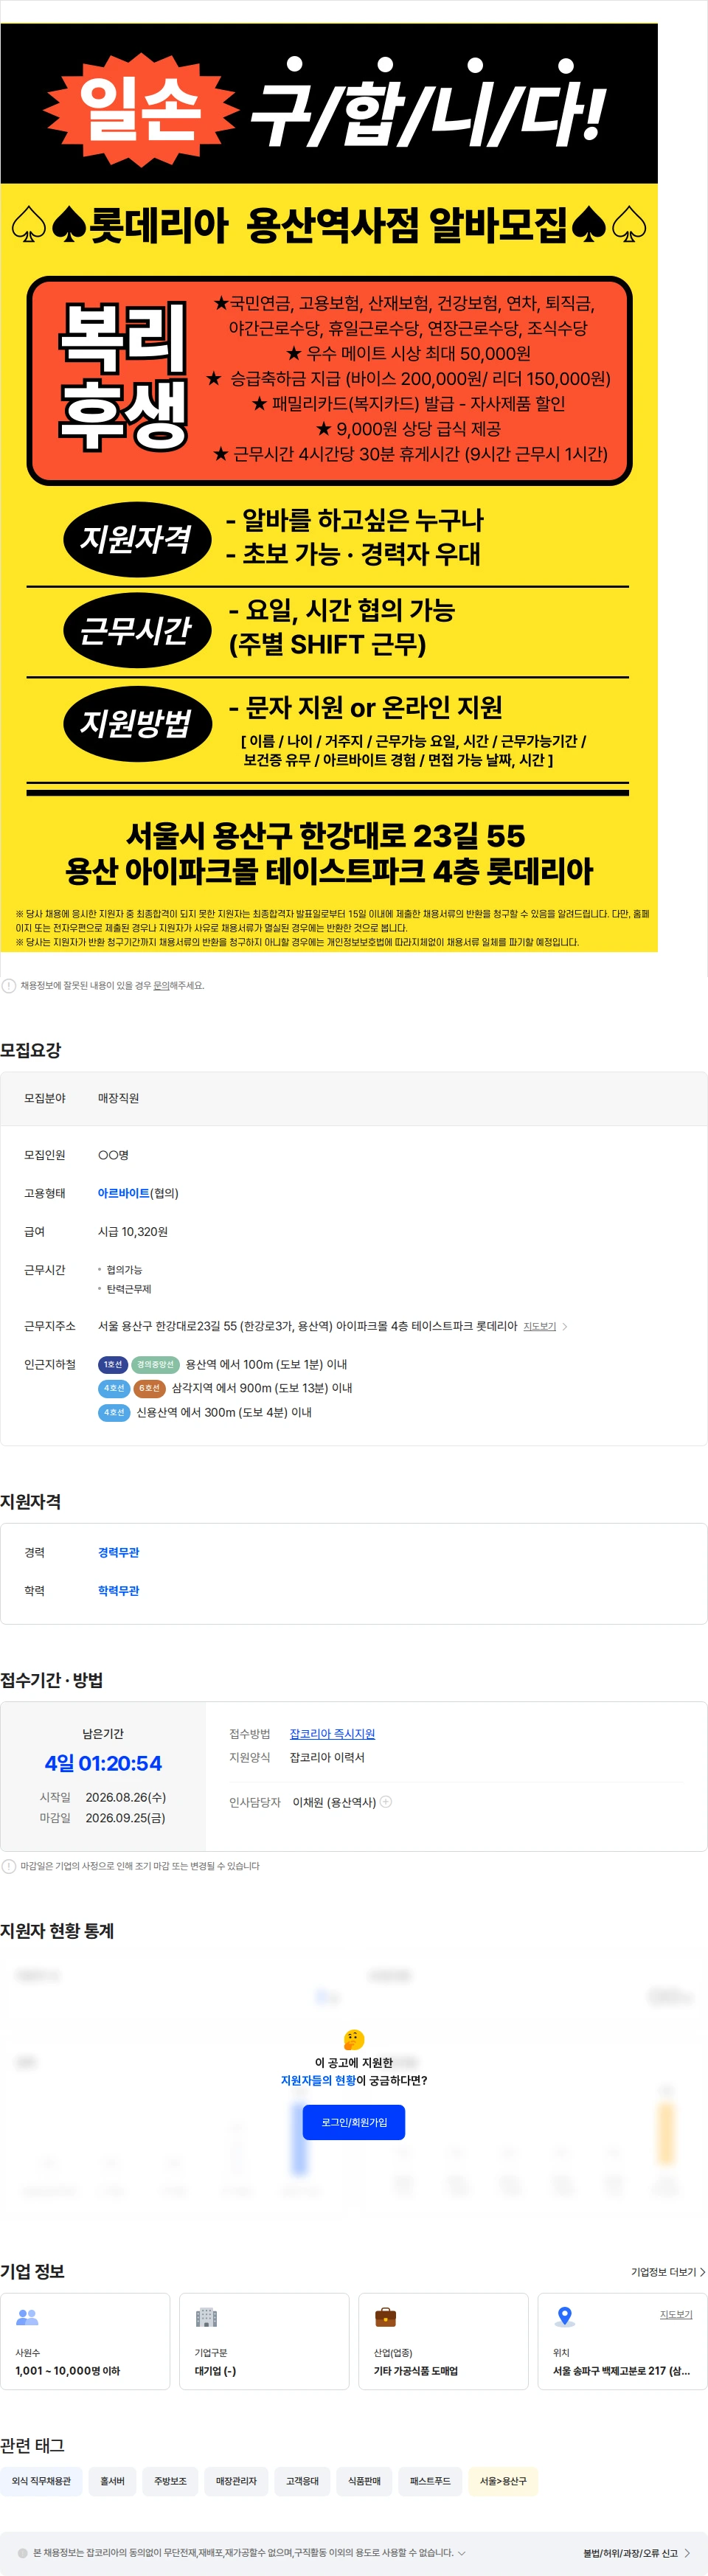Image resolution: width=708 pixels, height=2576 pixels.
Task: Open 잡코리아 즉시지원 application link
Action: [332, 1733]
